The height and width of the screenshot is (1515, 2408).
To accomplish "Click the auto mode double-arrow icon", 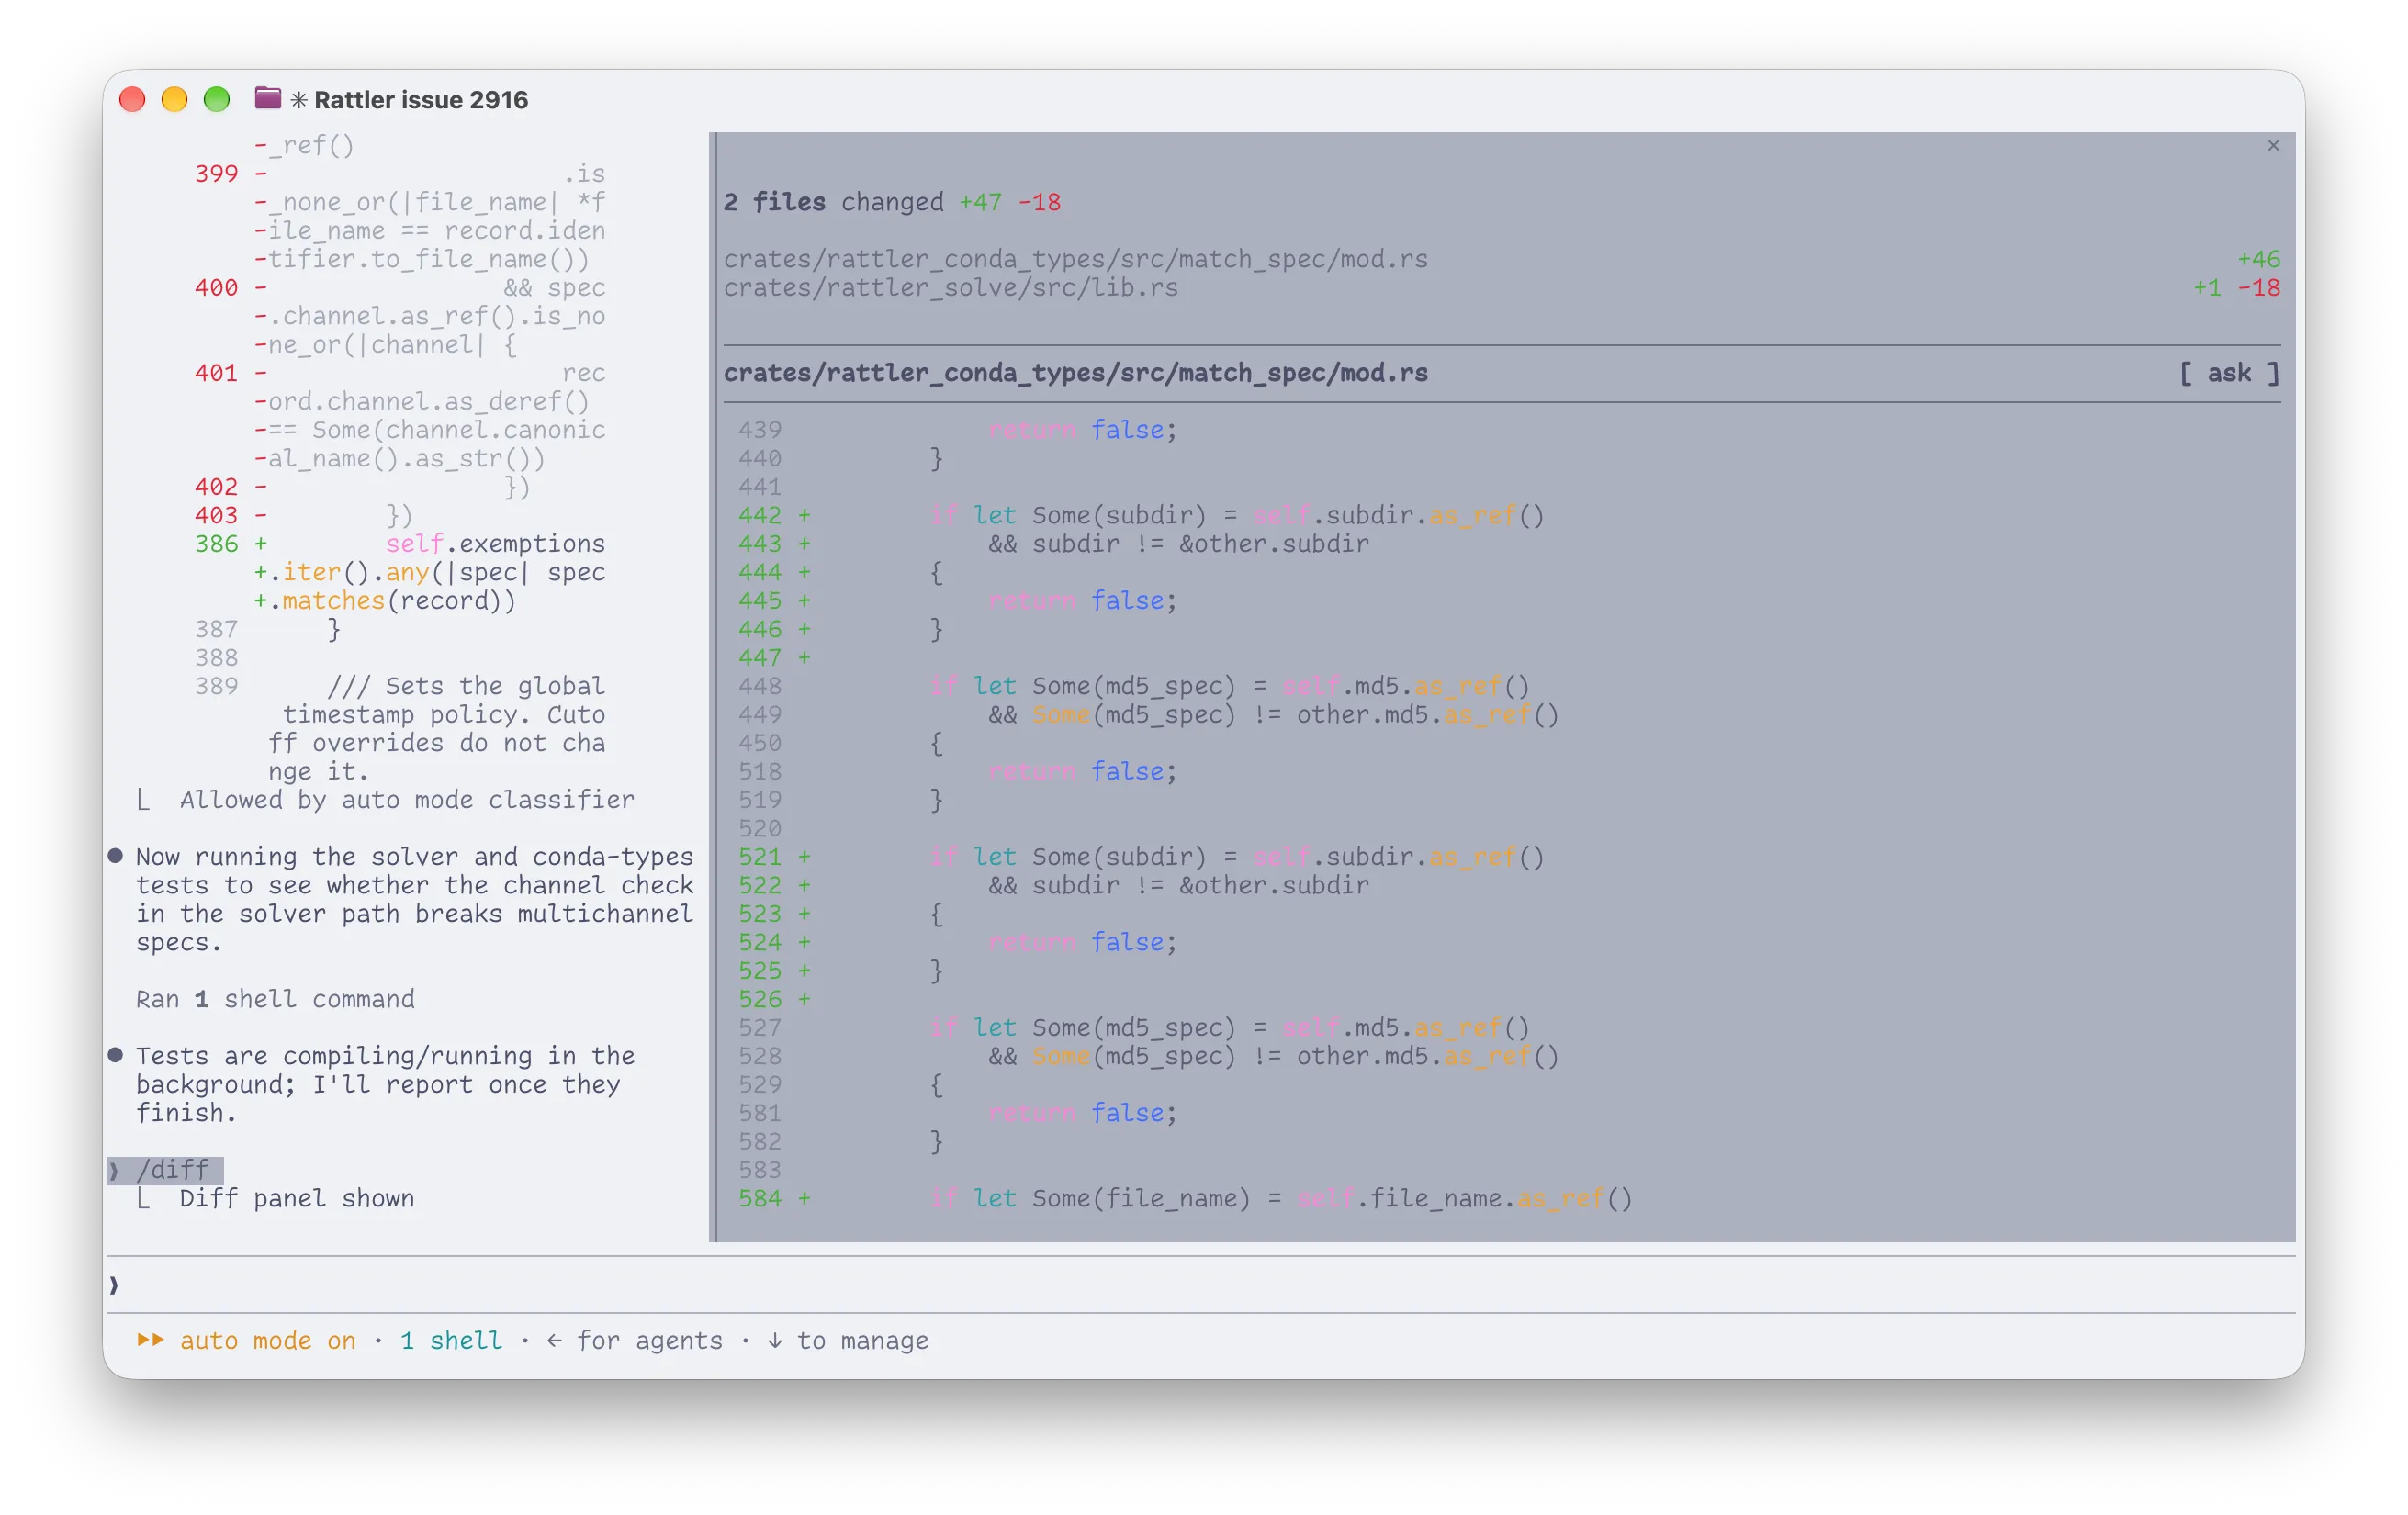I will pyautogui.click(x=150, y=1340).
